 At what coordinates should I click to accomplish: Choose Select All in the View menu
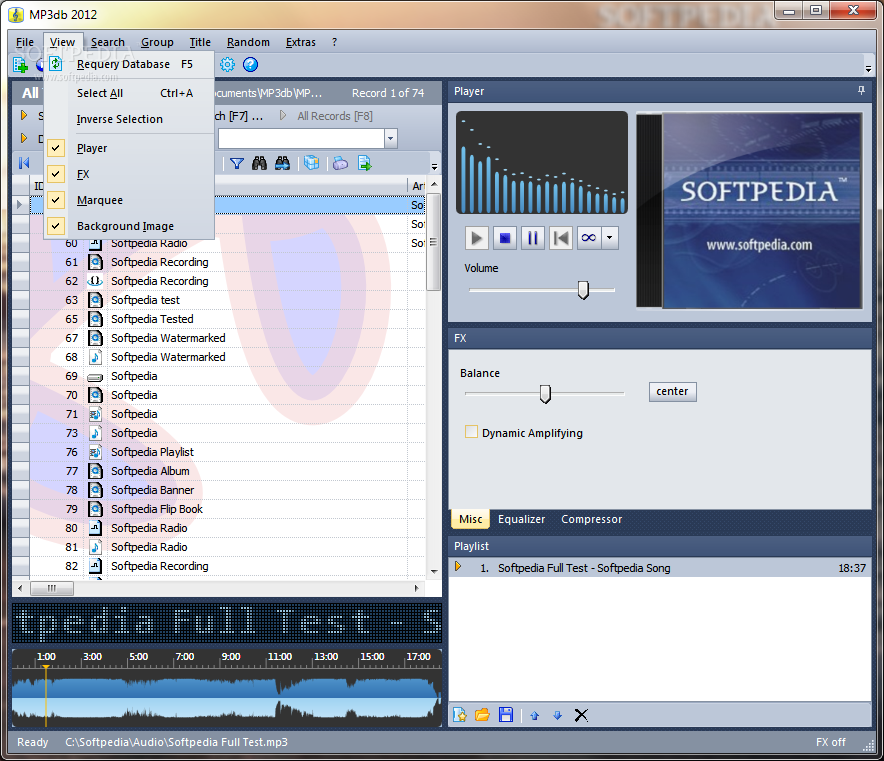coord(130,93)
